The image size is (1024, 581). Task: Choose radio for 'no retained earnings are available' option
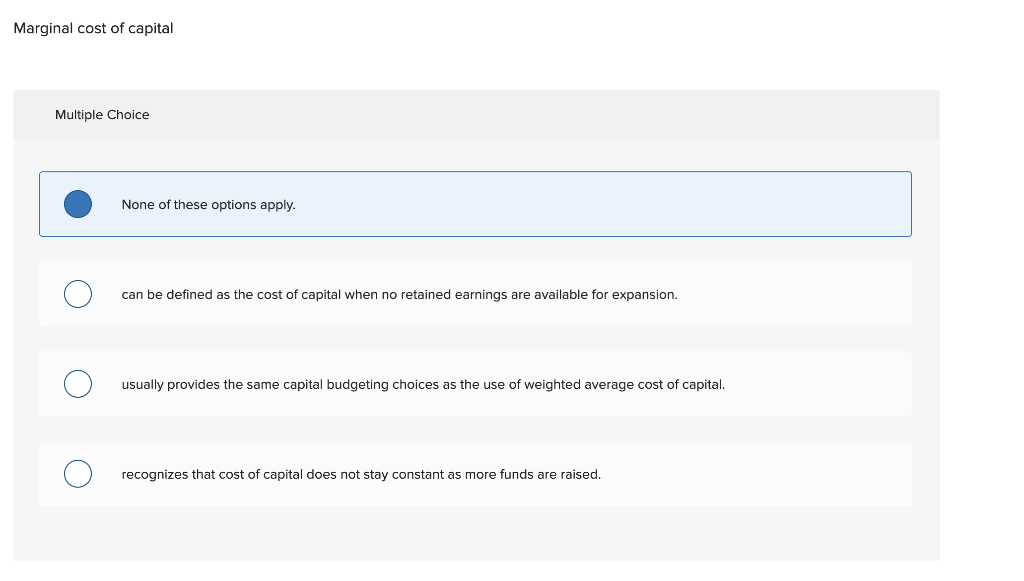[78, 294]
